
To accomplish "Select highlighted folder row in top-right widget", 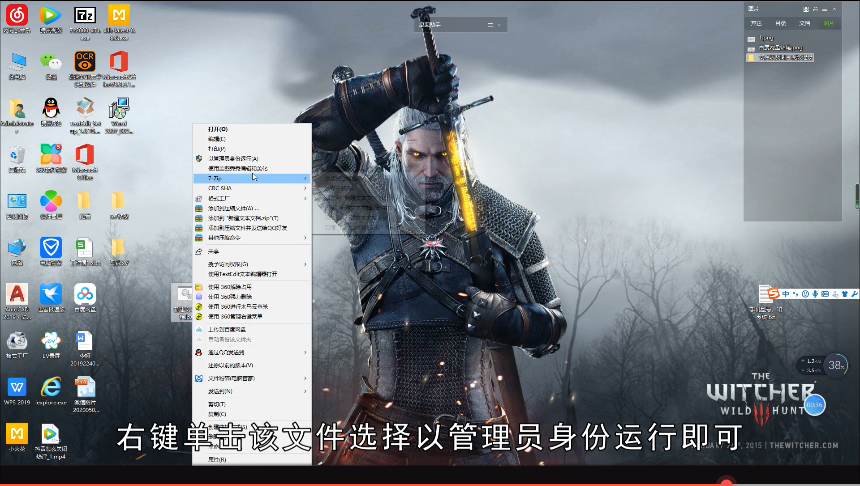I will 779,58.
